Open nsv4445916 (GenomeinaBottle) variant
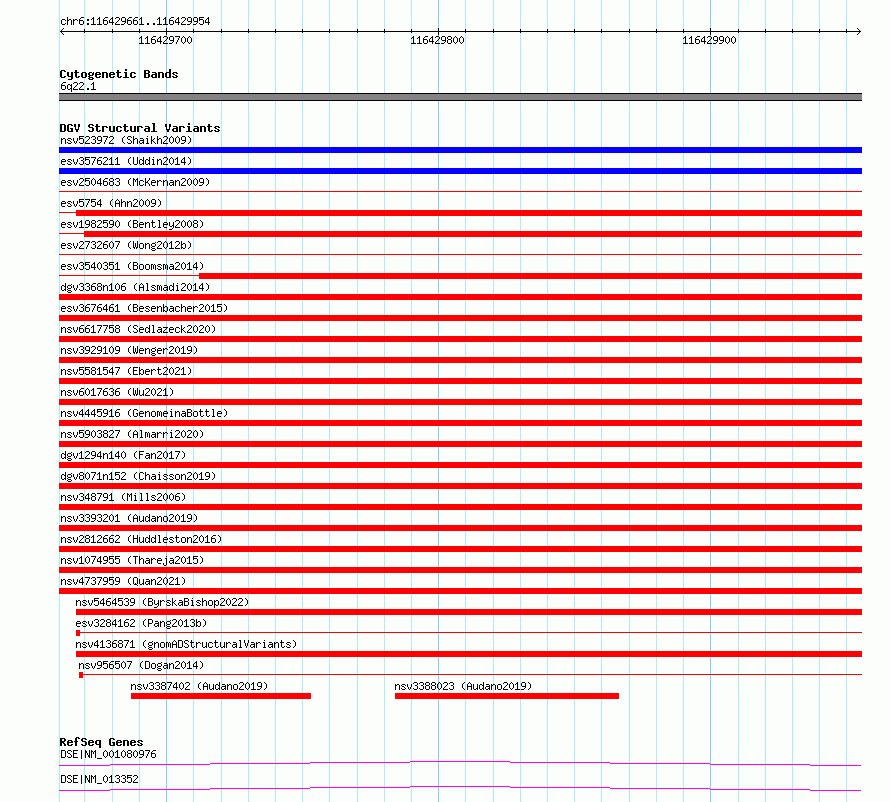The width and height of the screenshot is (890, 802). coord(144,413)
